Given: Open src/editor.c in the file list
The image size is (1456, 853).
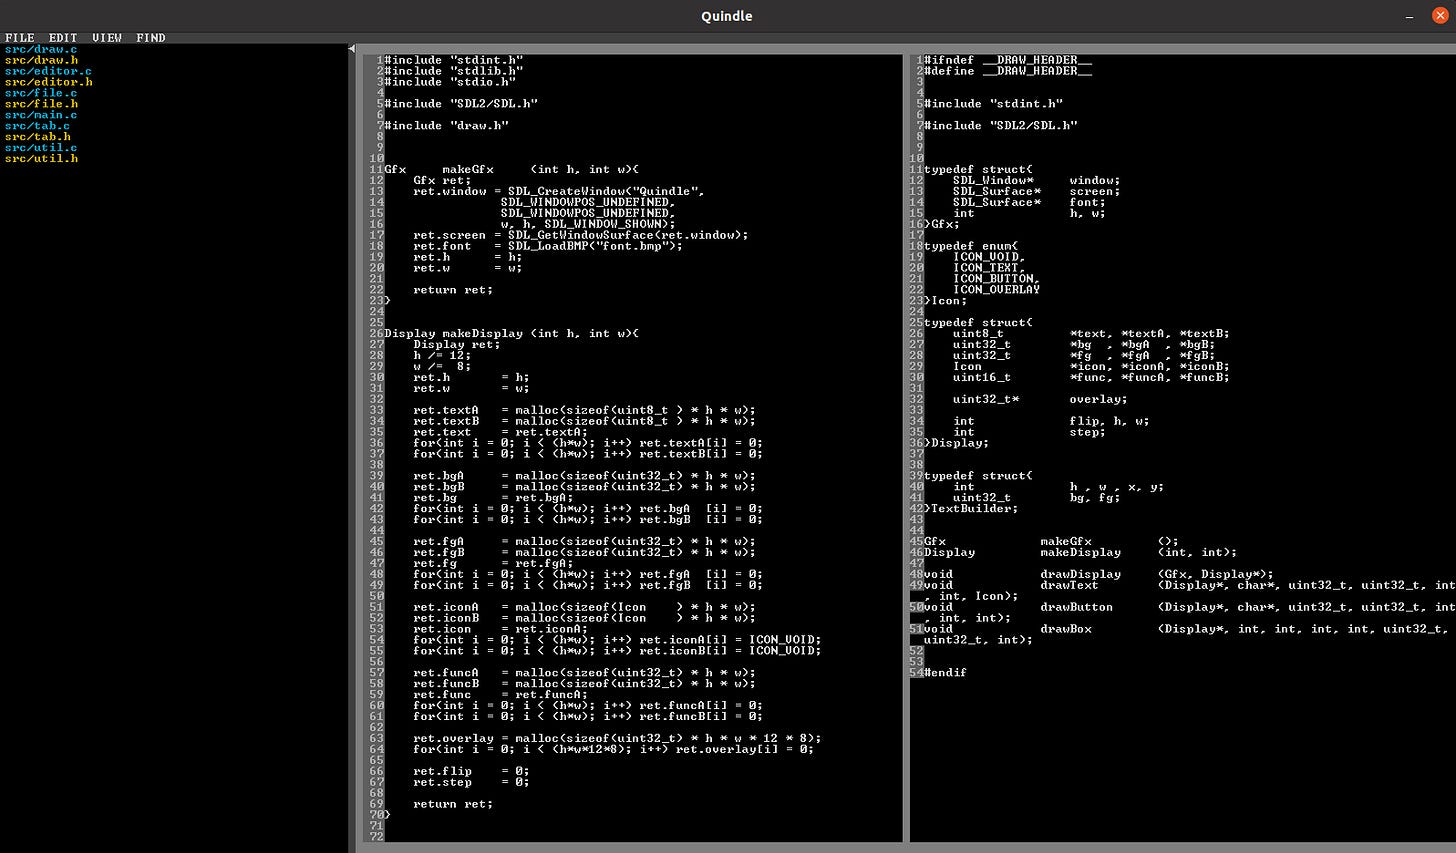Looking at the screenshot, I should [48, 71].
